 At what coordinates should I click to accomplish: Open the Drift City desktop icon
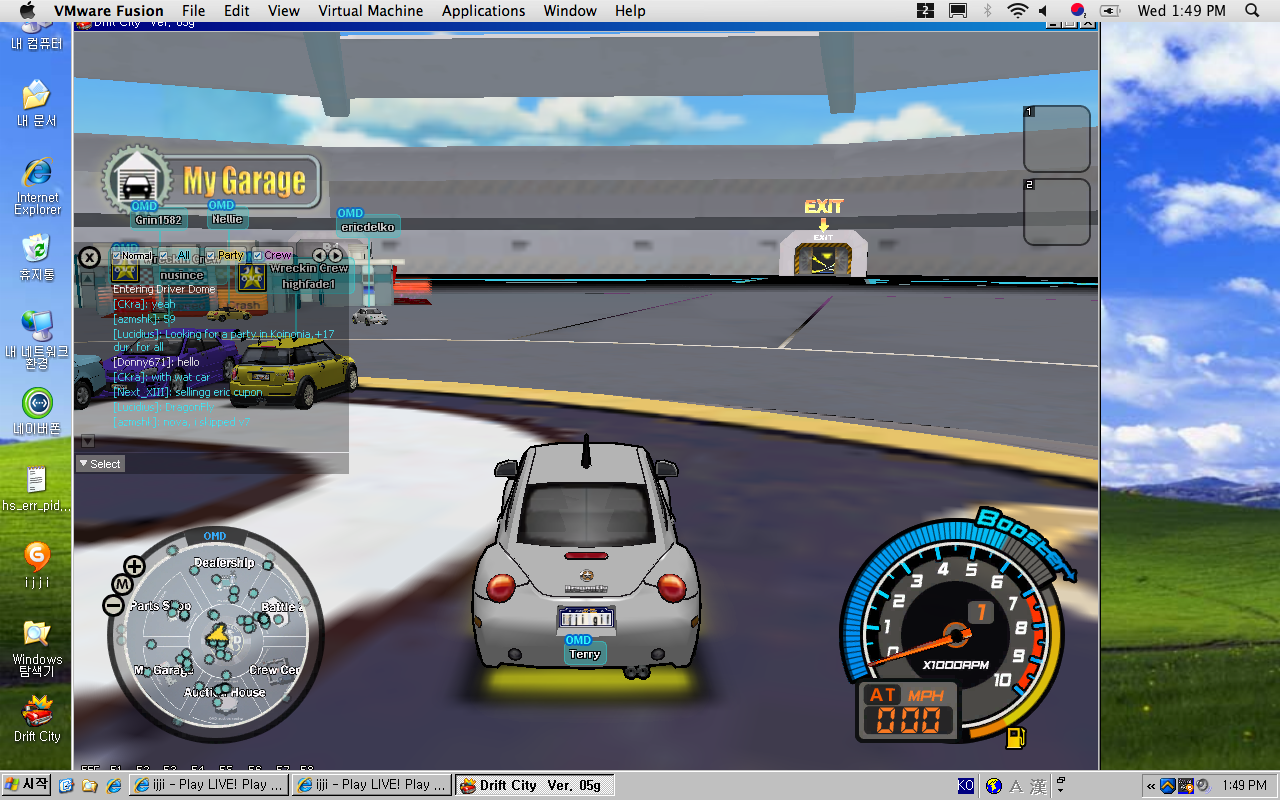pyautogui.click(x=37, y=718)
